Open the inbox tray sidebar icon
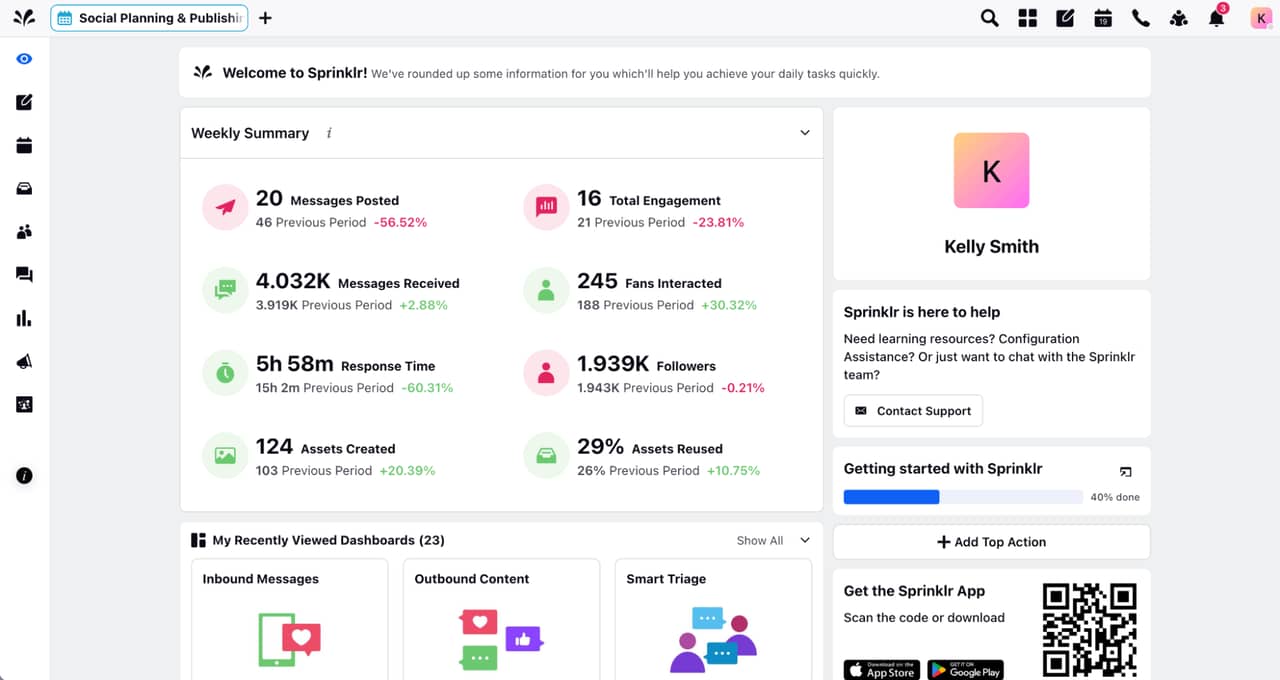Viewport: 1280px width, 680px height. (x=24, y=188)
